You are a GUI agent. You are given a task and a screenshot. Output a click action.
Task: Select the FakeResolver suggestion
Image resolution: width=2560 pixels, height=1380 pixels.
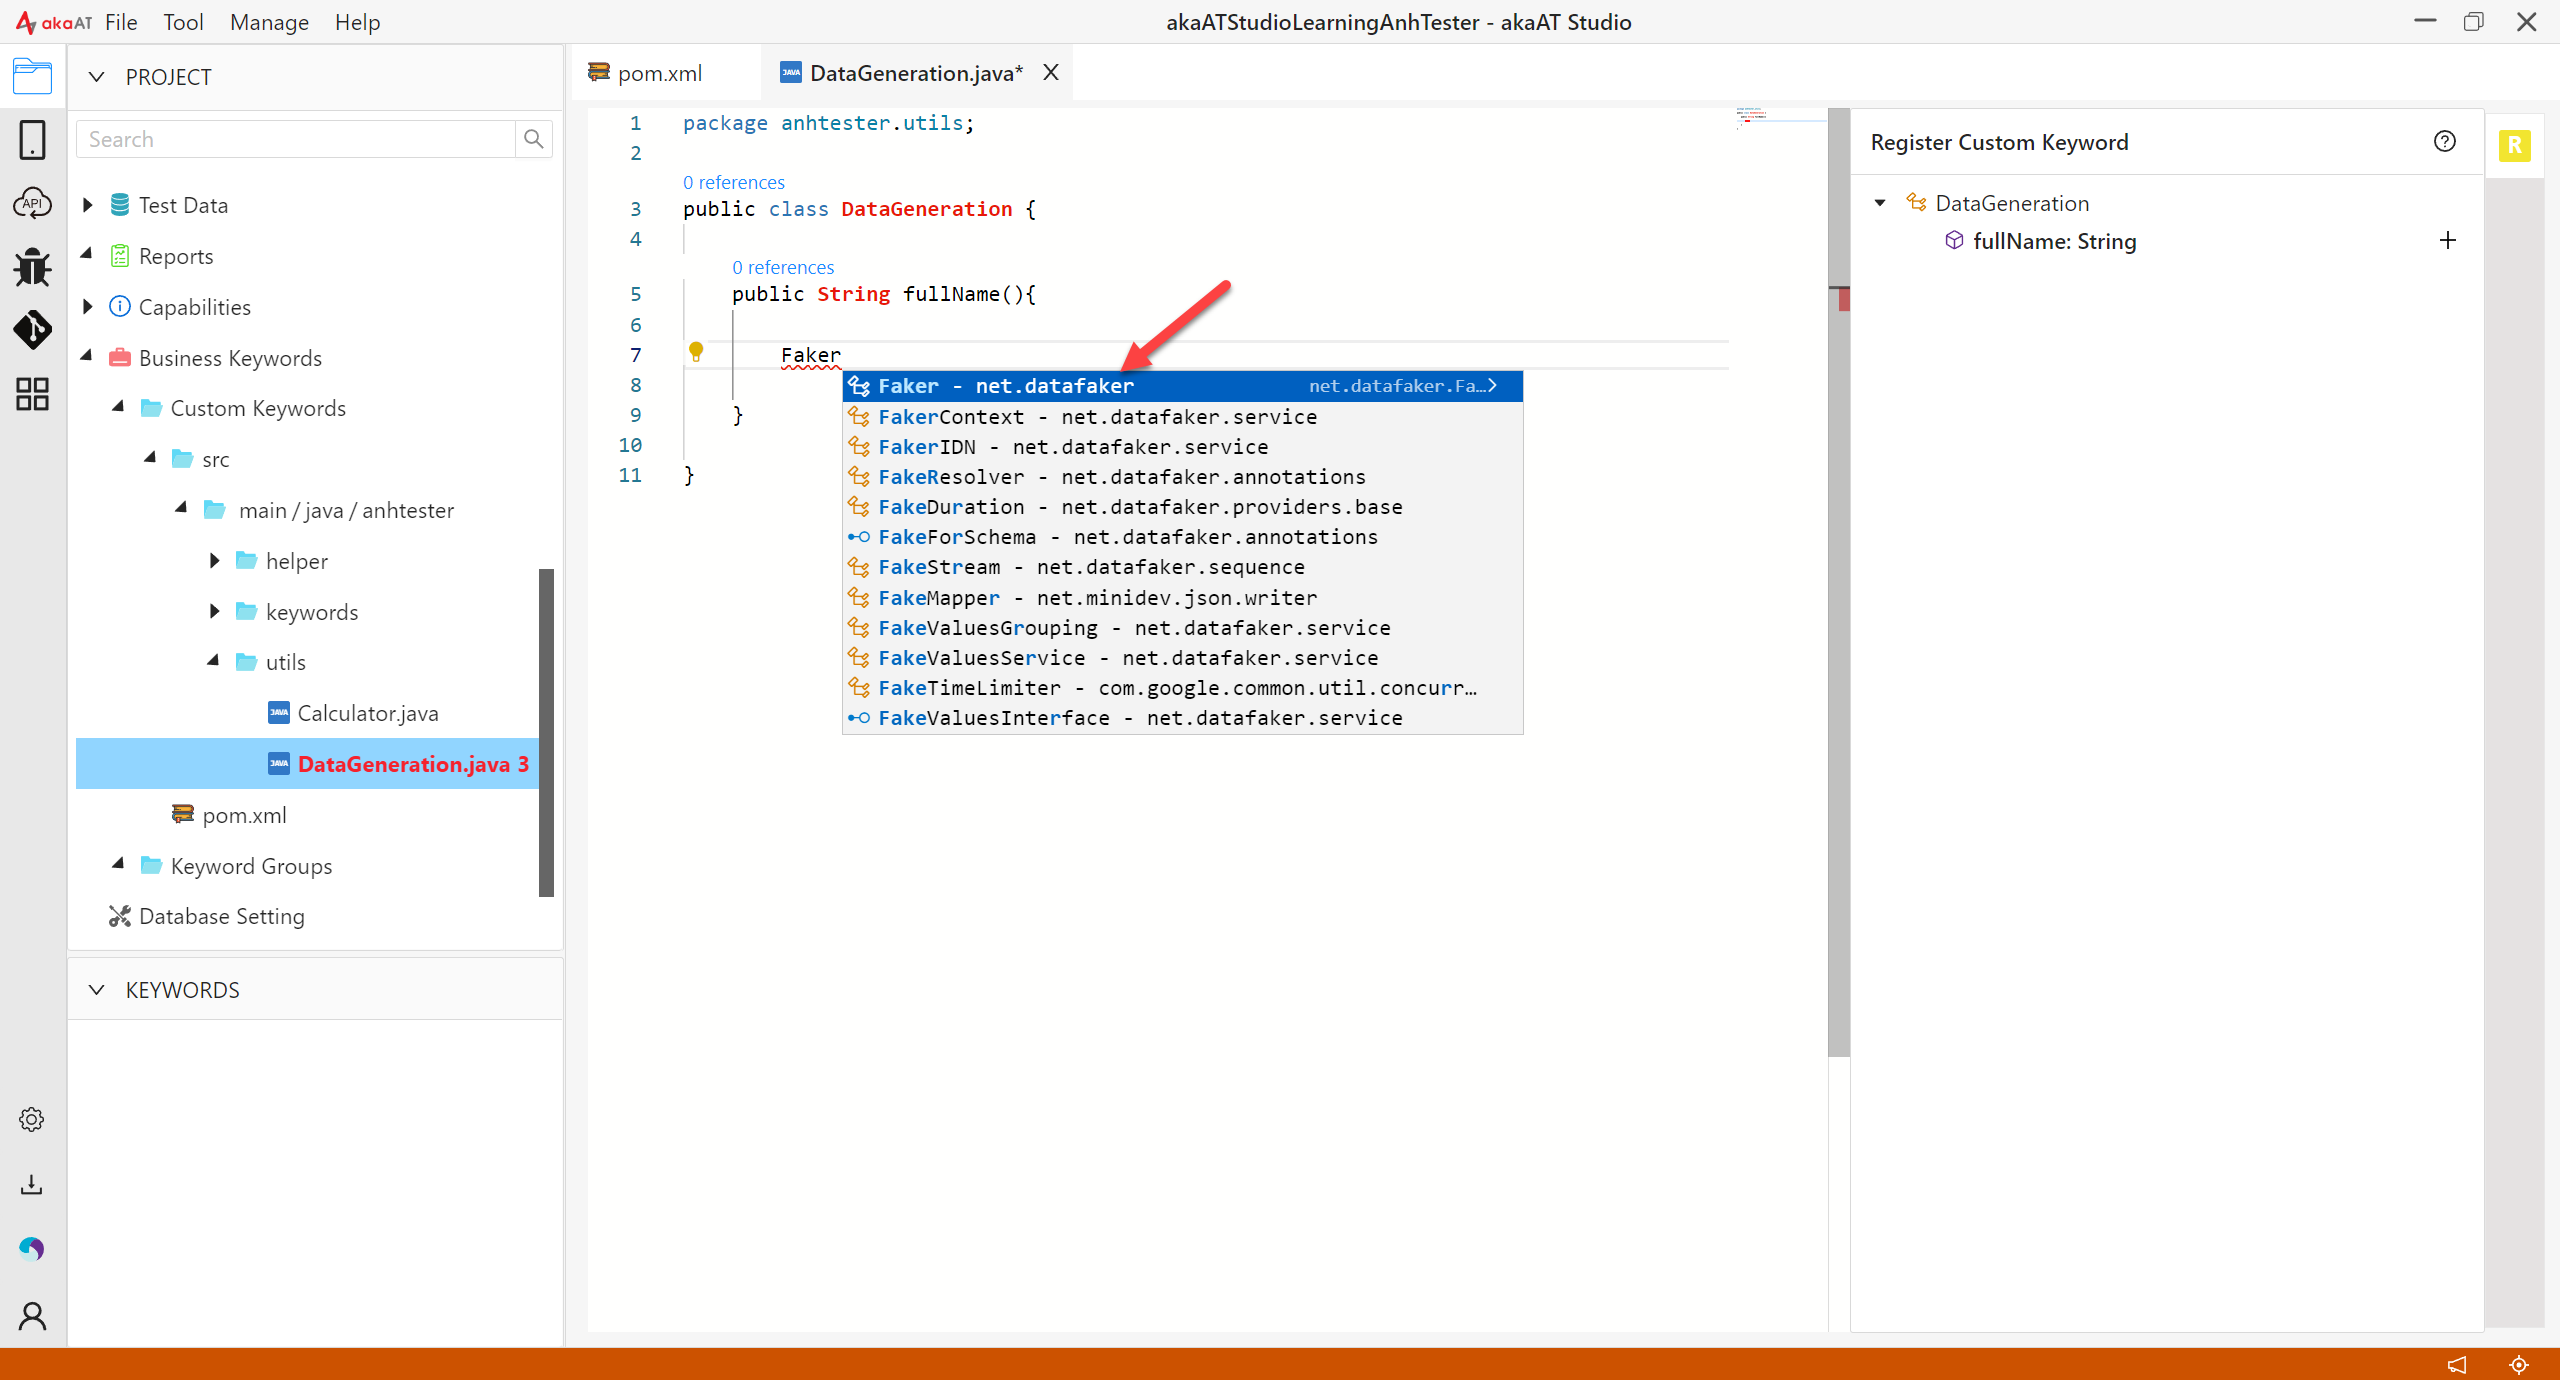click(x=1182, y=476)
